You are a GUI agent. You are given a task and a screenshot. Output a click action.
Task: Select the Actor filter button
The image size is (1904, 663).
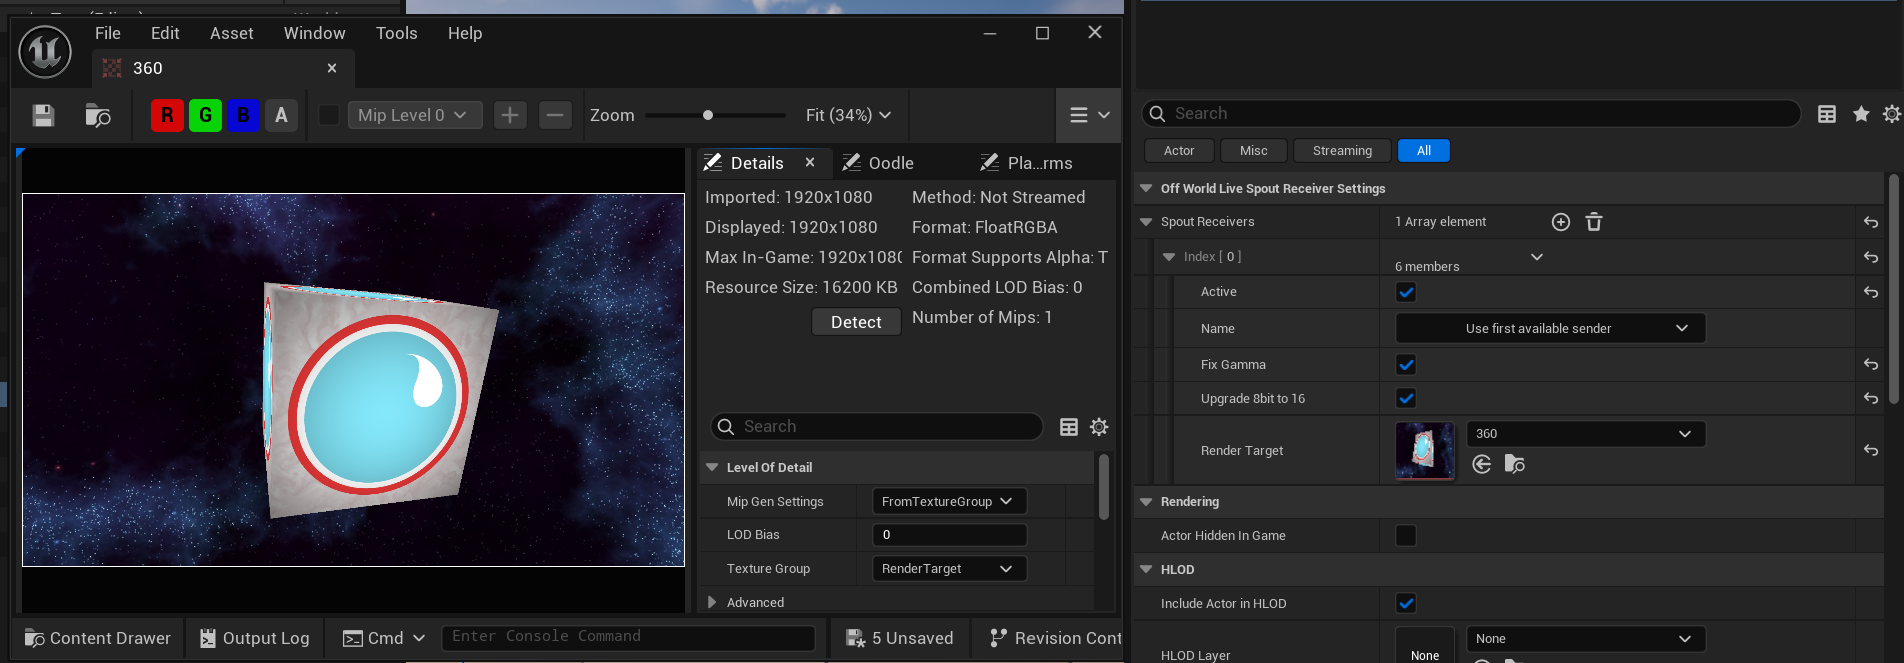coord(1179,150)
